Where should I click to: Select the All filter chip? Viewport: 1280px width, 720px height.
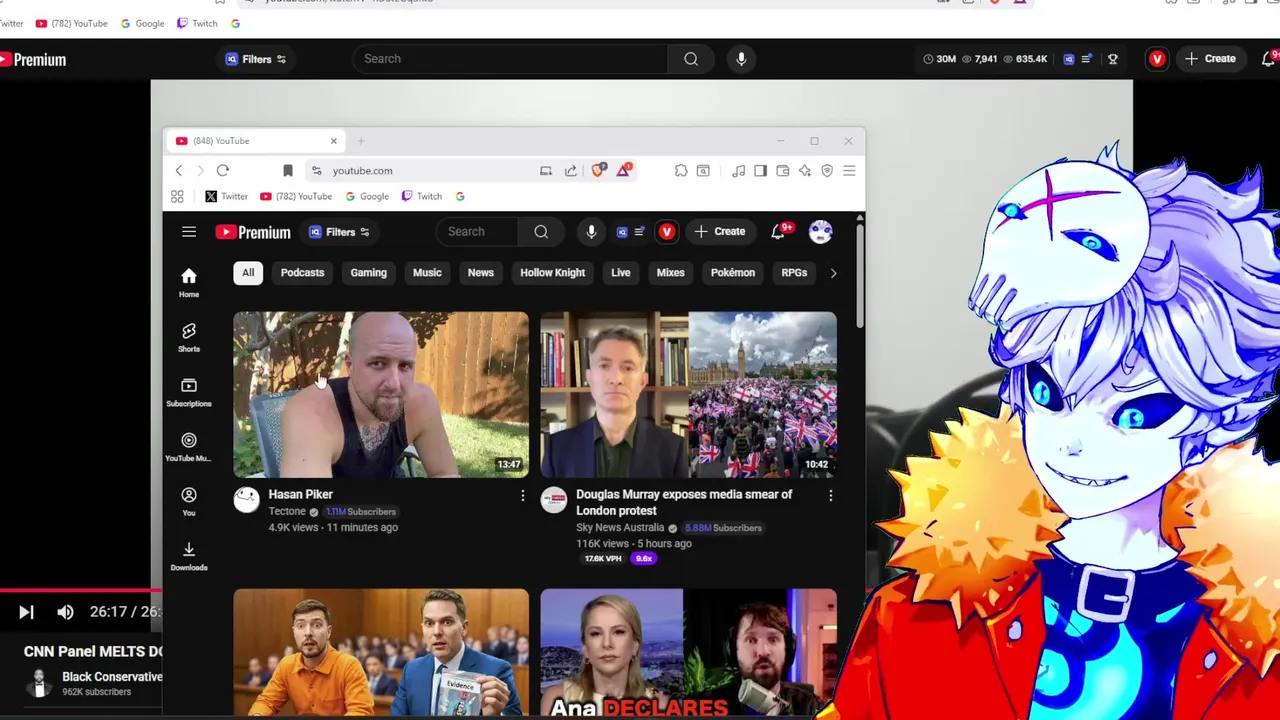pyautogui.click(x=248, y=273)
